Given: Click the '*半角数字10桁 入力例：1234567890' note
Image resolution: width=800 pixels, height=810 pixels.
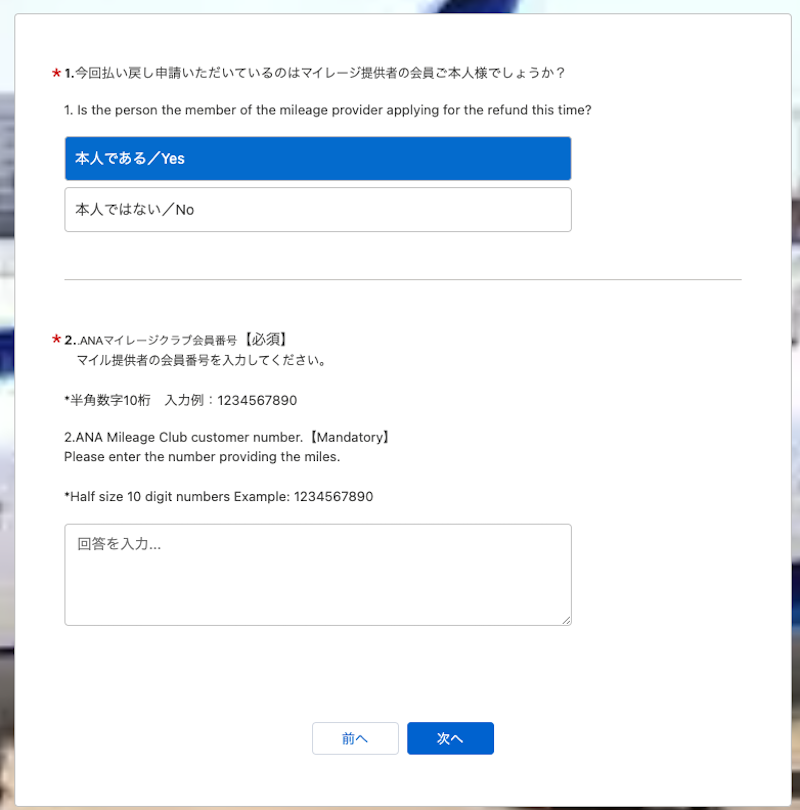Looking at the screenshot, I should point(180,400).
